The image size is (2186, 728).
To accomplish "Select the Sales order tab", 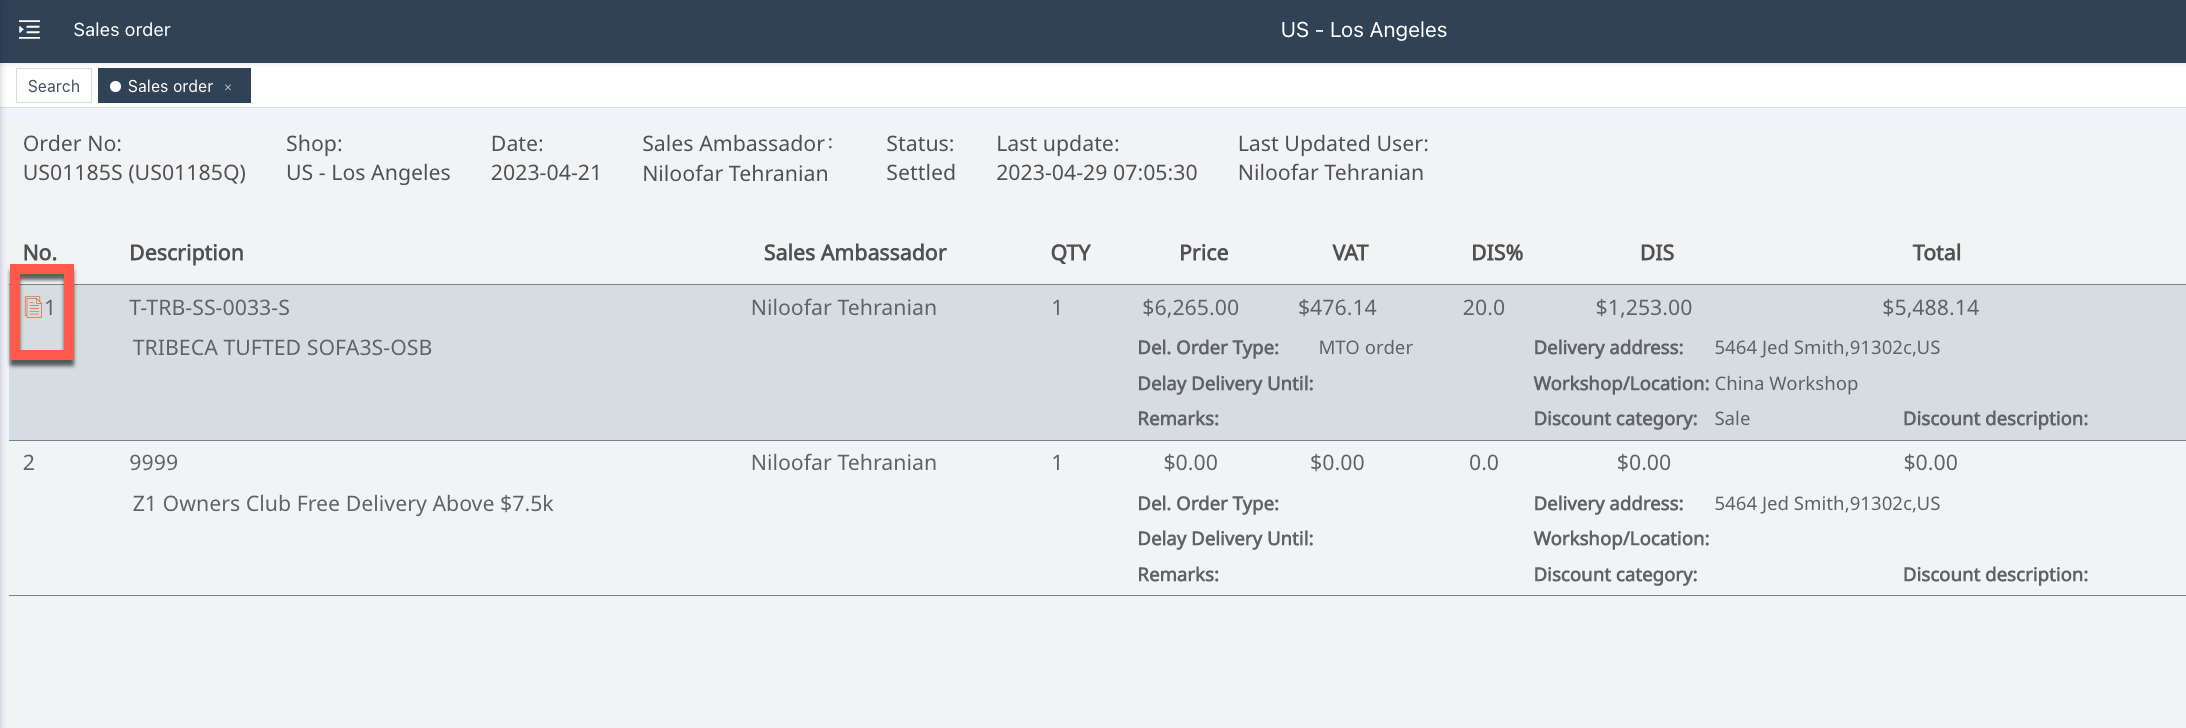I will 170,86.
